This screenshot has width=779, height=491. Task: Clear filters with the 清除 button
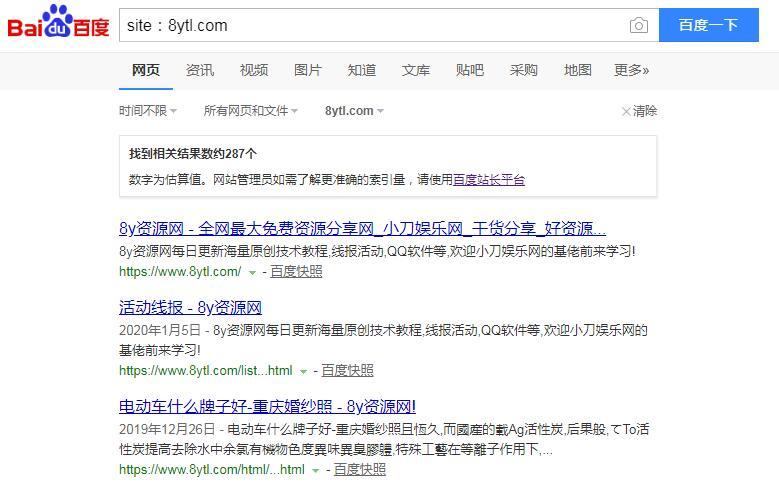point(639,111)
